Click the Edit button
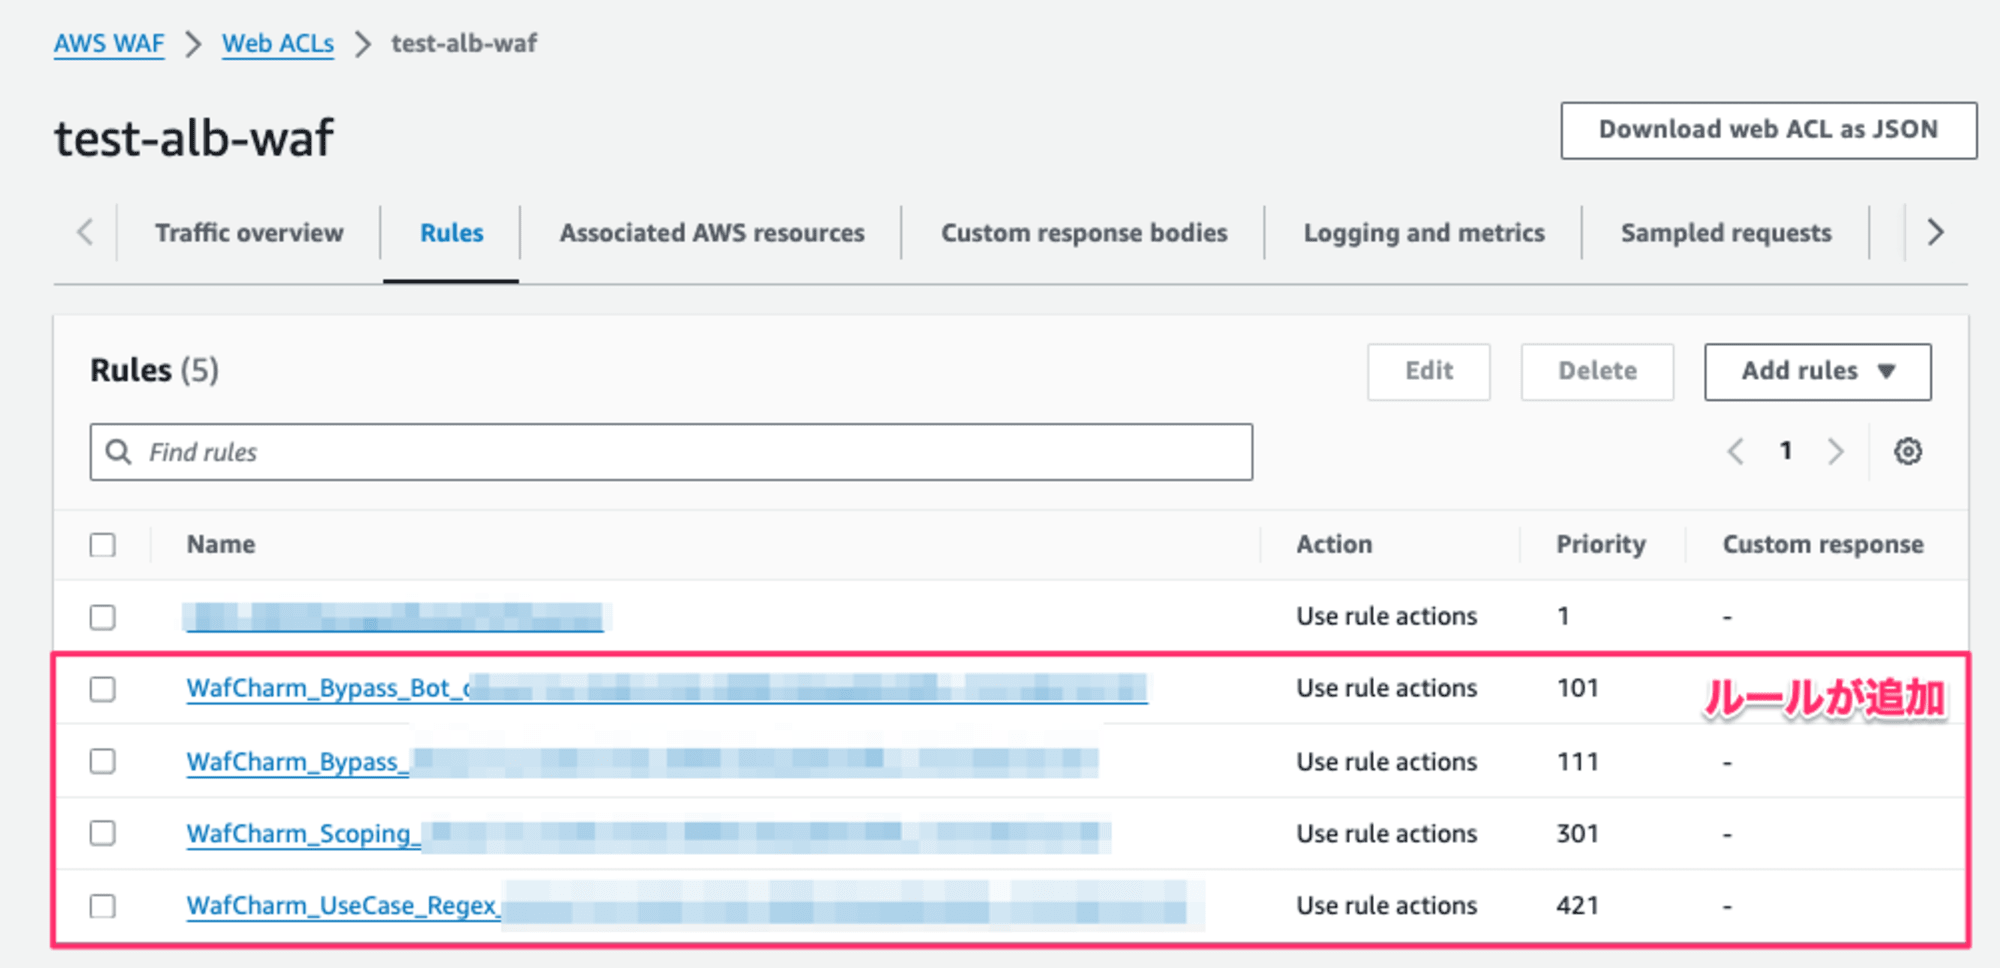The width and height of the screenshot is (2000, 968). (x=1428, y=372)
